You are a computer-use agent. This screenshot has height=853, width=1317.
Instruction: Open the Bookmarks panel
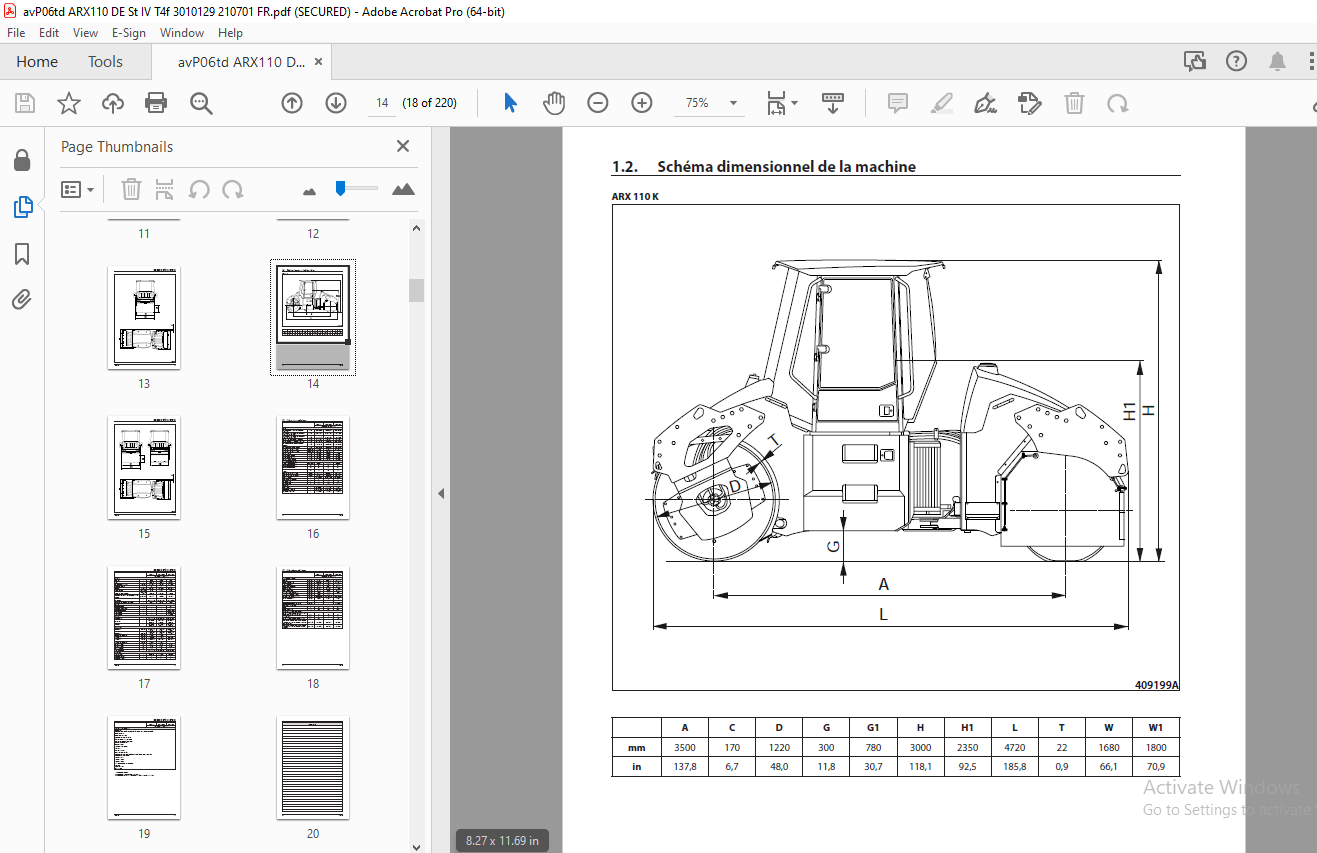coord(22,254)
